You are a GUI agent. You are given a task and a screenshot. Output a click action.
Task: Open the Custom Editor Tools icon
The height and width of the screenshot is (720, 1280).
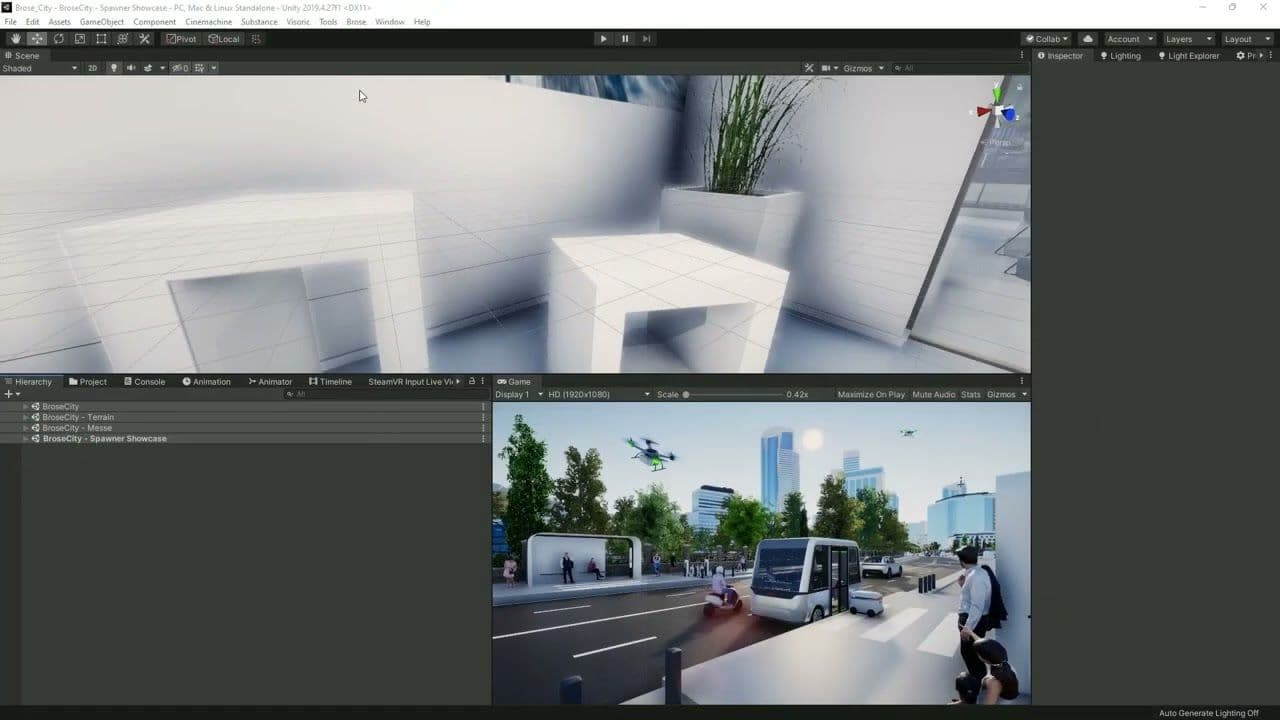tap(144, 38)
